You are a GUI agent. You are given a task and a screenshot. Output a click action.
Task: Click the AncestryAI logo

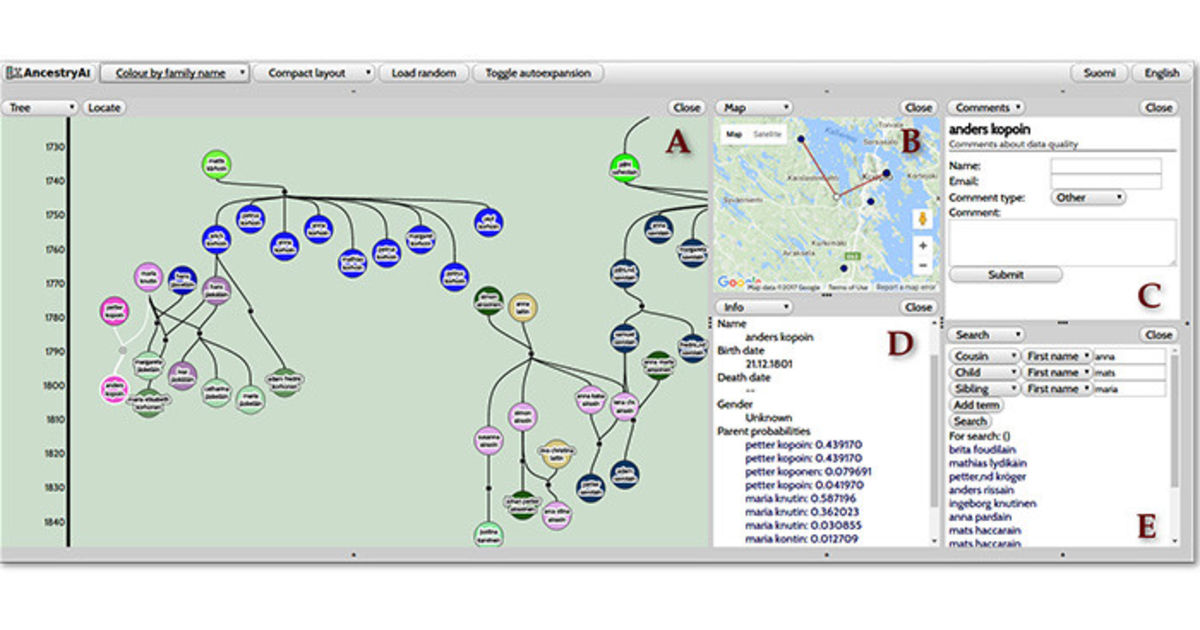pos(49,73)
